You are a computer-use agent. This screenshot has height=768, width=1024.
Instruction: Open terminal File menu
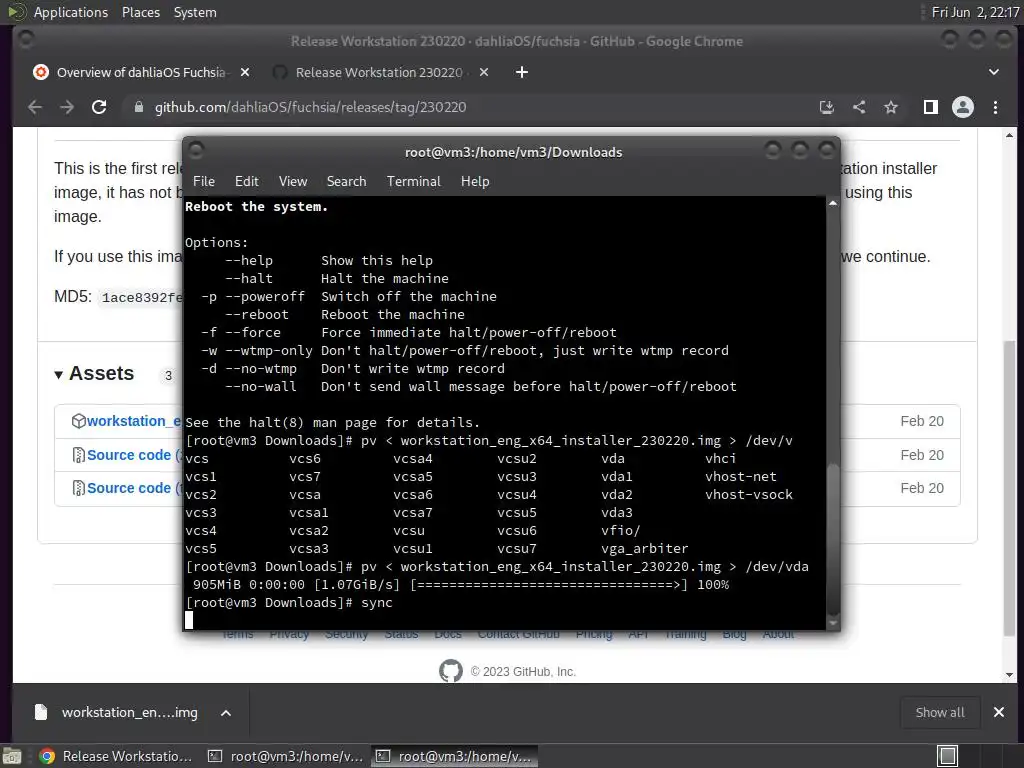point(204,182)
